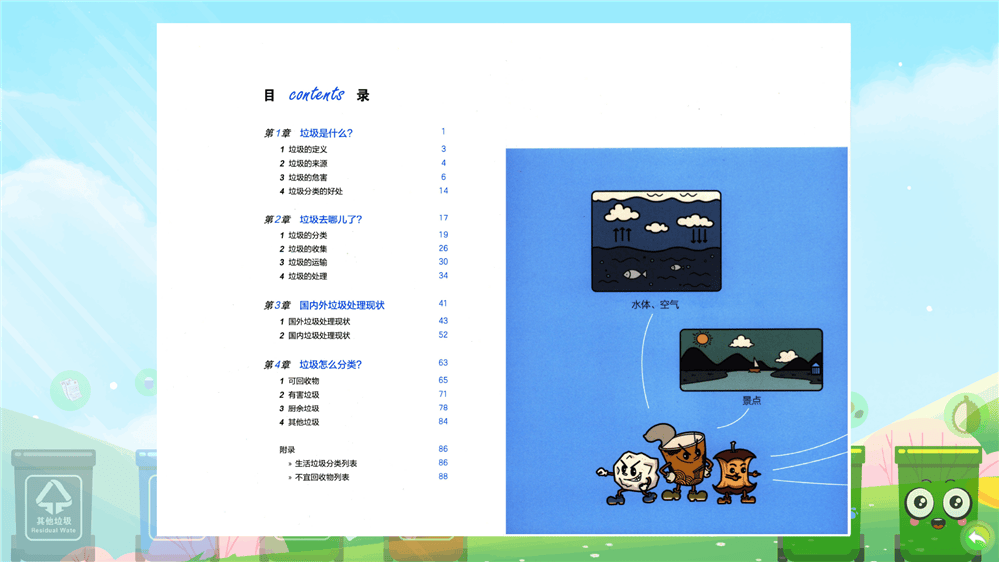Click the paper cup character
999x562 pixels.
click(x=682, y=465)
